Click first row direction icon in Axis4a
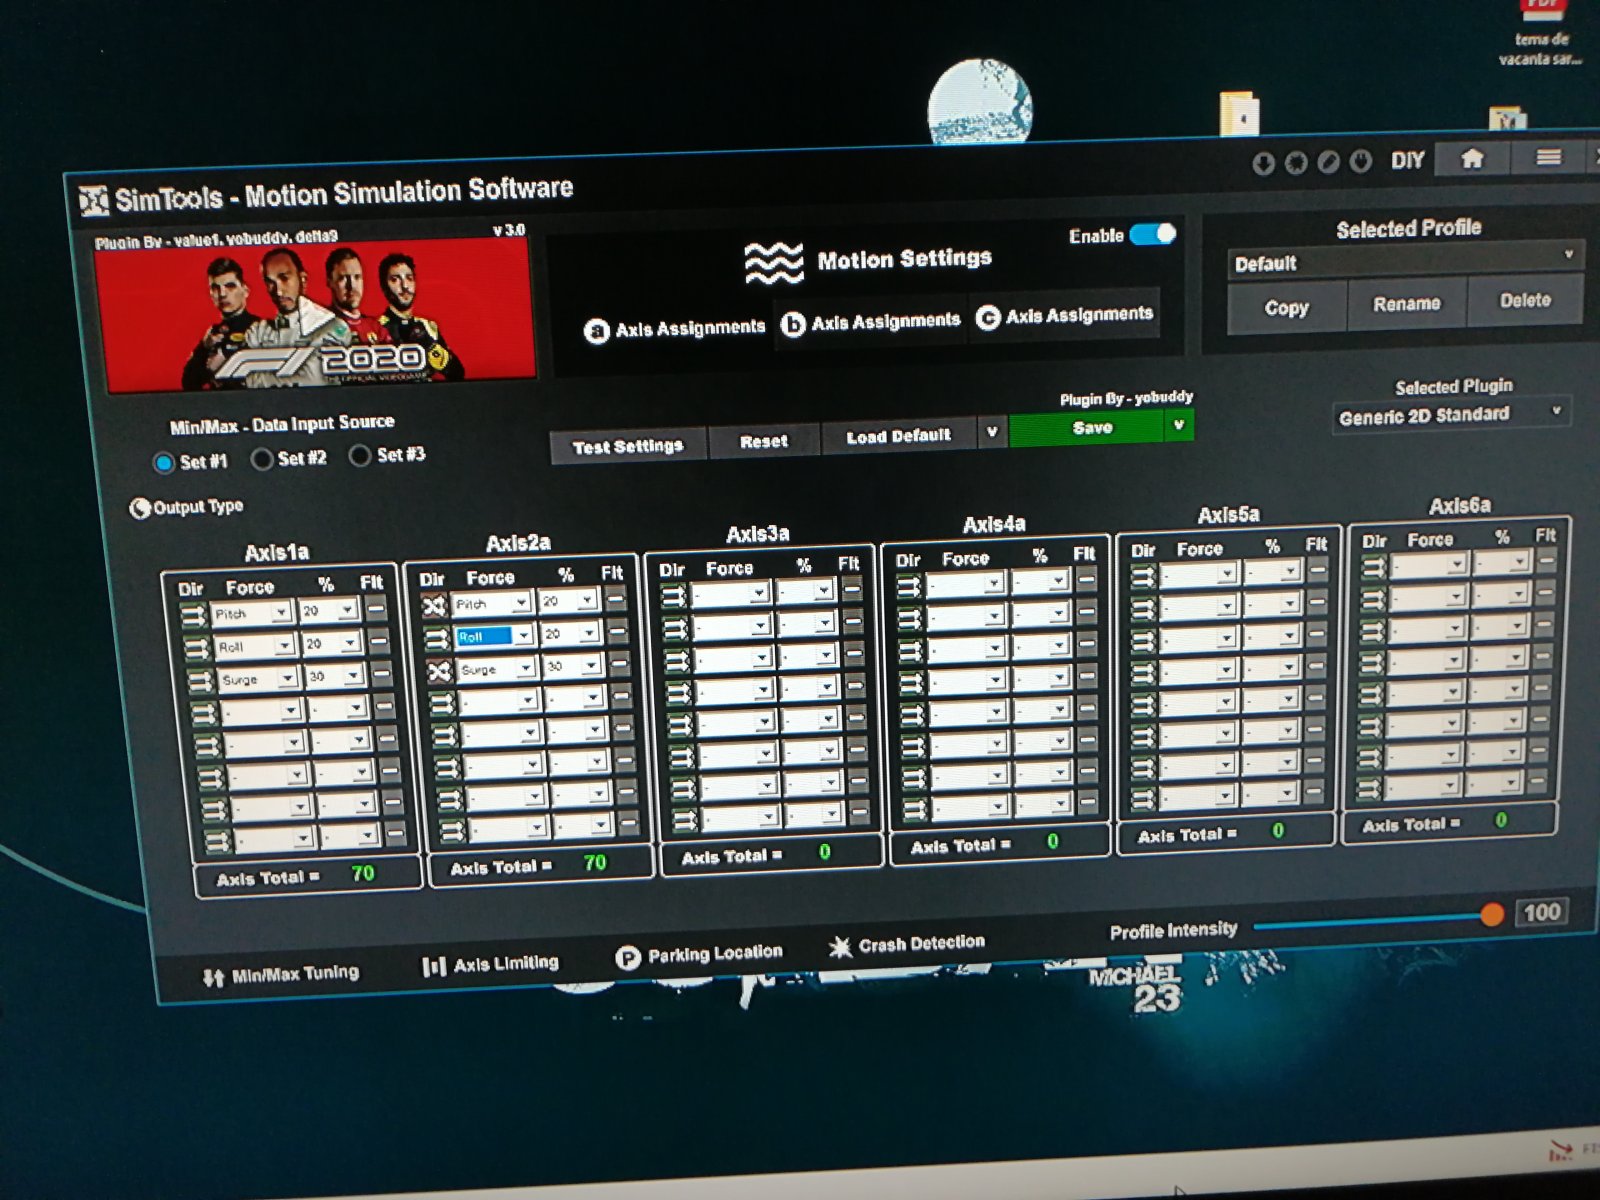Screen dimensions: 1600x1200 point(908,587)
